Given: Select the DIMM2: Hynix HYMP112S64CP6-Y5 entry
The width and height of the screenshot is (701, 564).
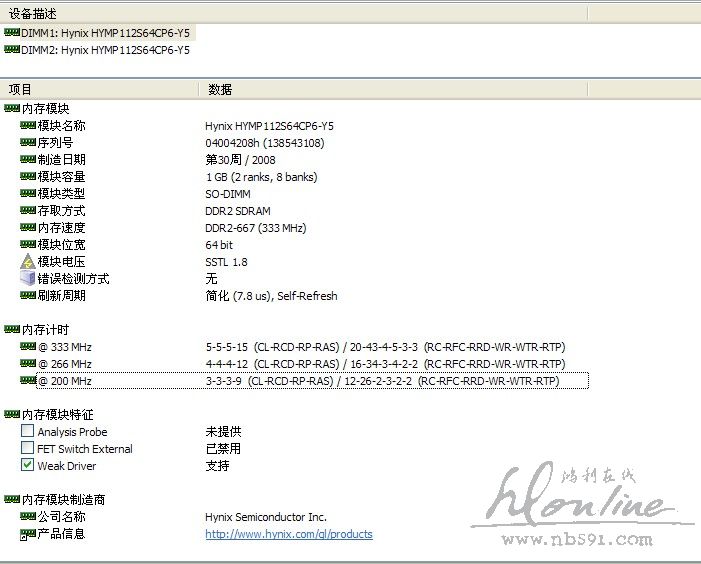Looking at the screenshot, I should [106, 50].
